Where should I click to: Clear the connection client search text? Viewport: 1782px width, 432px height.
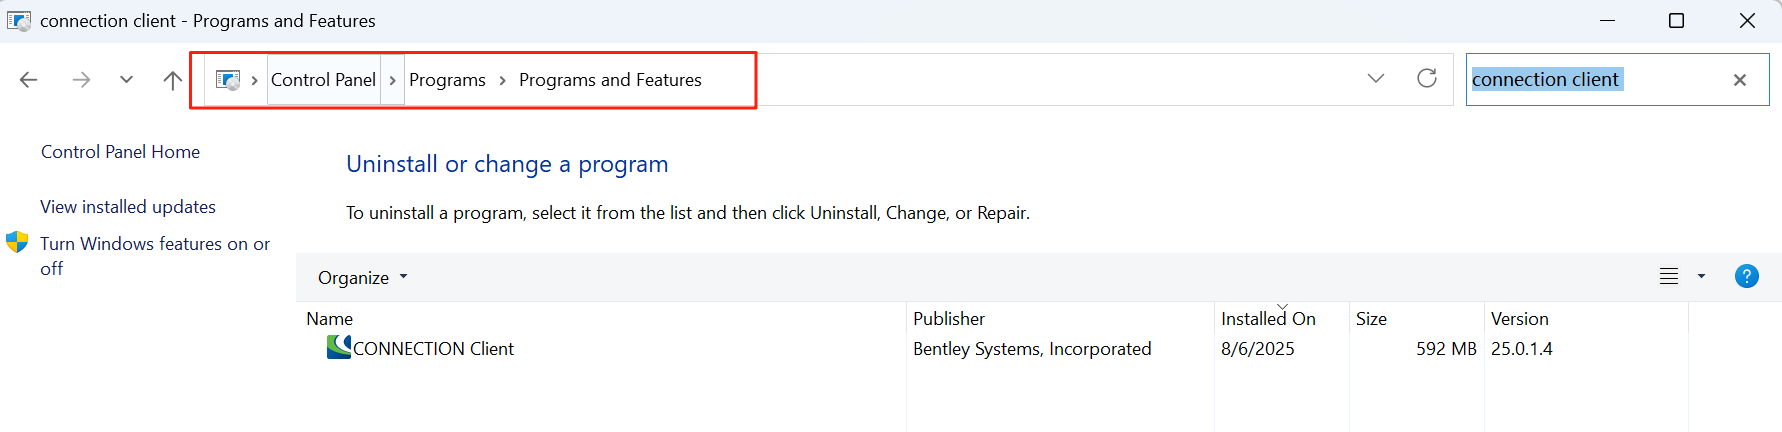pos(1740,80)
